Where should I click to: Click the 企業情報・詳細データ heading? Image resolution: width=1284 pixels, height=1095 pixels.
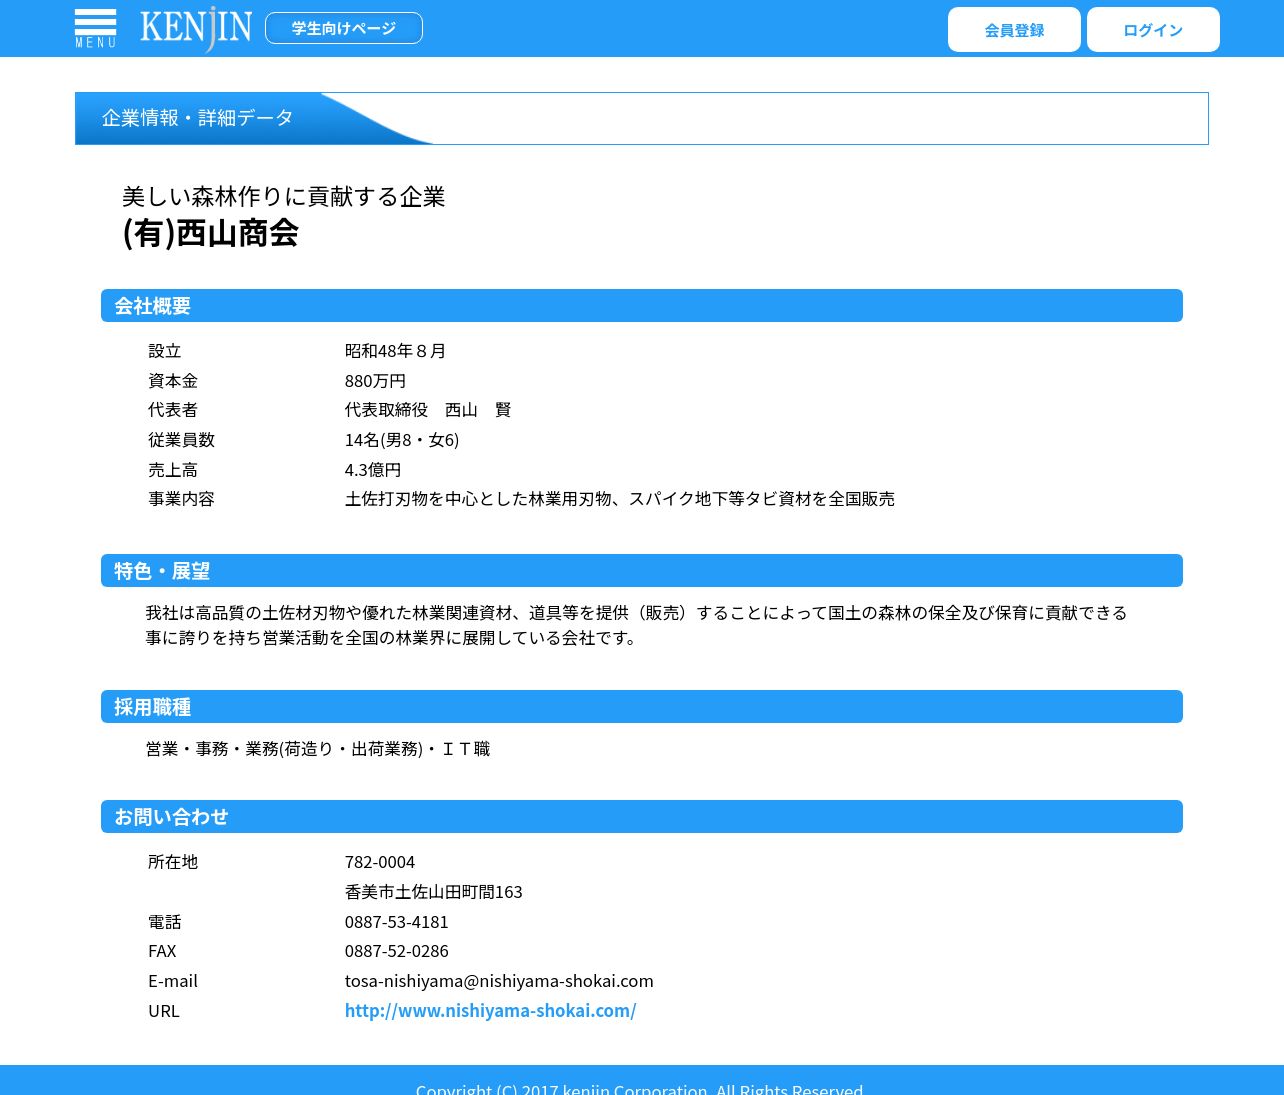(198, 118)
